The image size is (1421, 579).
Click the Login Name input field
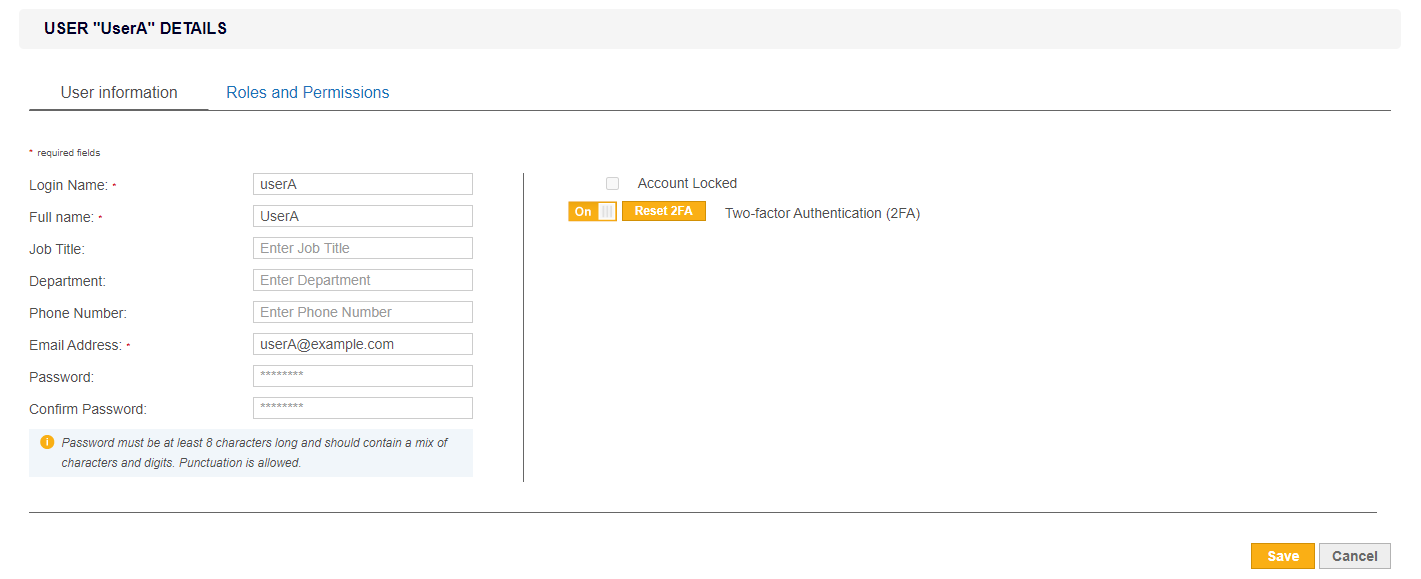362,183
